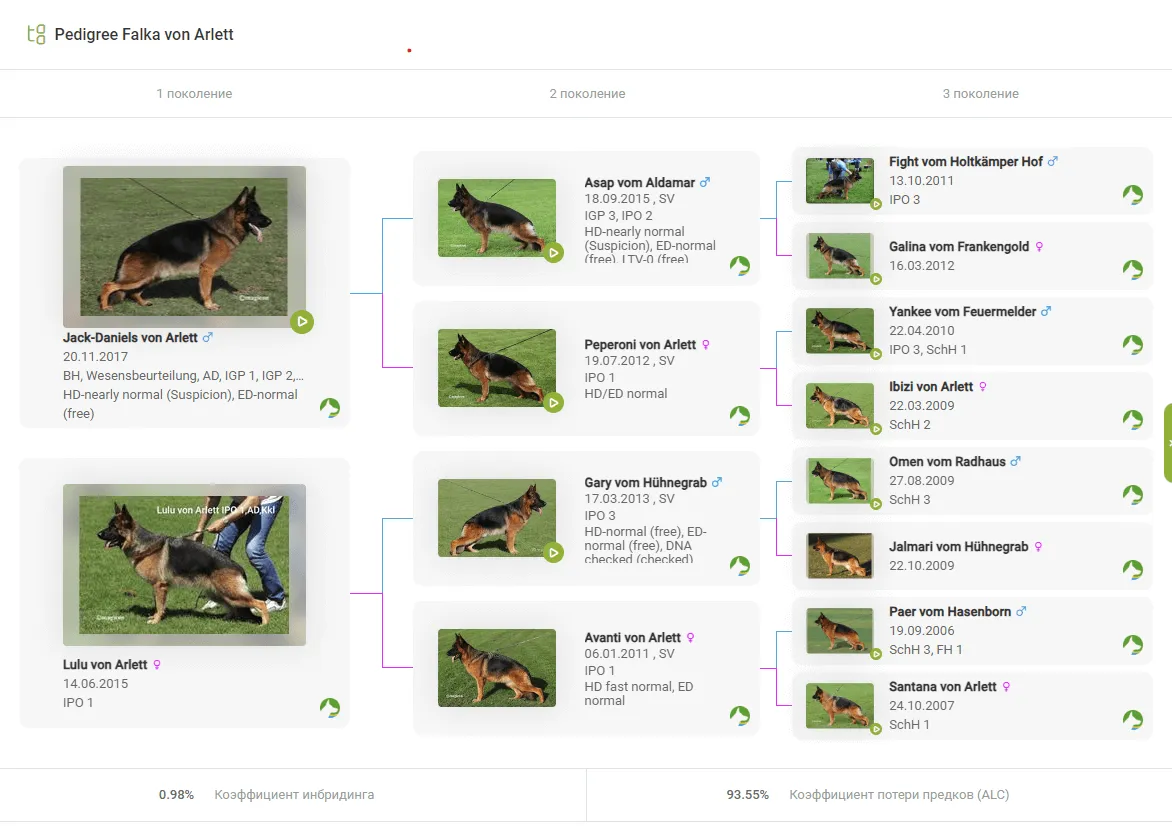1172x826 pixels.
Task: Select the '3 поколение' column header
Action: [x=980, y=94]
